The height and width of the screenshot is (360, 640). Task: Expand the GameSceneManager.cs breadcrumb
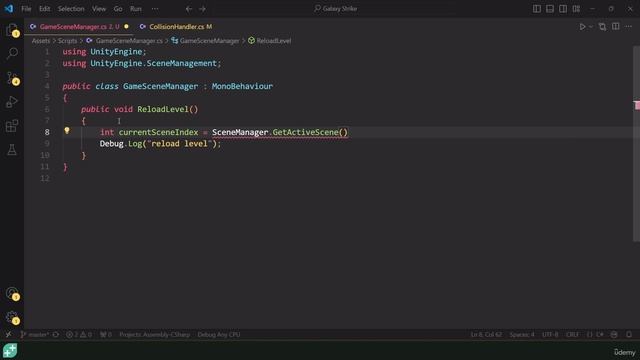point(124,40)
